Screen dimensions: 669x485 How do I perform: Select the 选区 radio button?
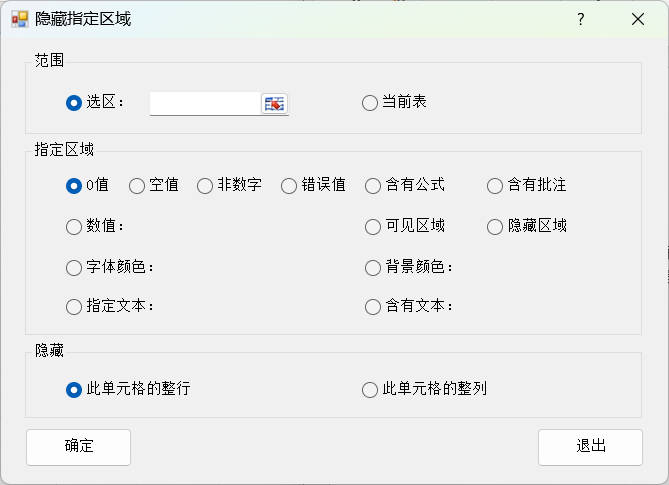[74, 102]
